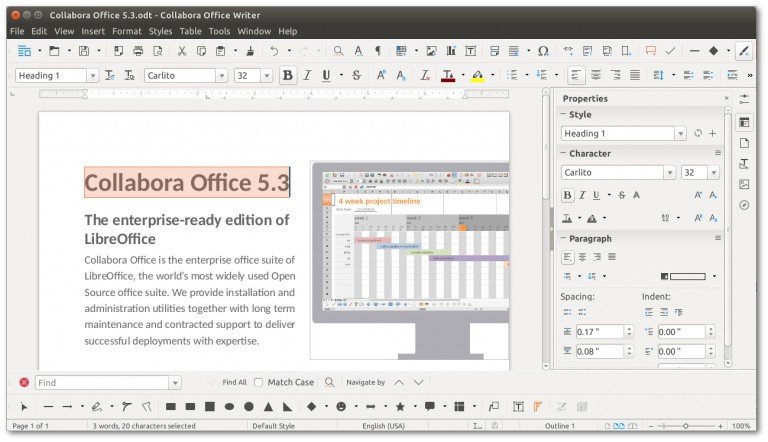Apply strikethrough from the formatting toolbar
Viewport: 768px width, 442px height.
coord(356,75)
